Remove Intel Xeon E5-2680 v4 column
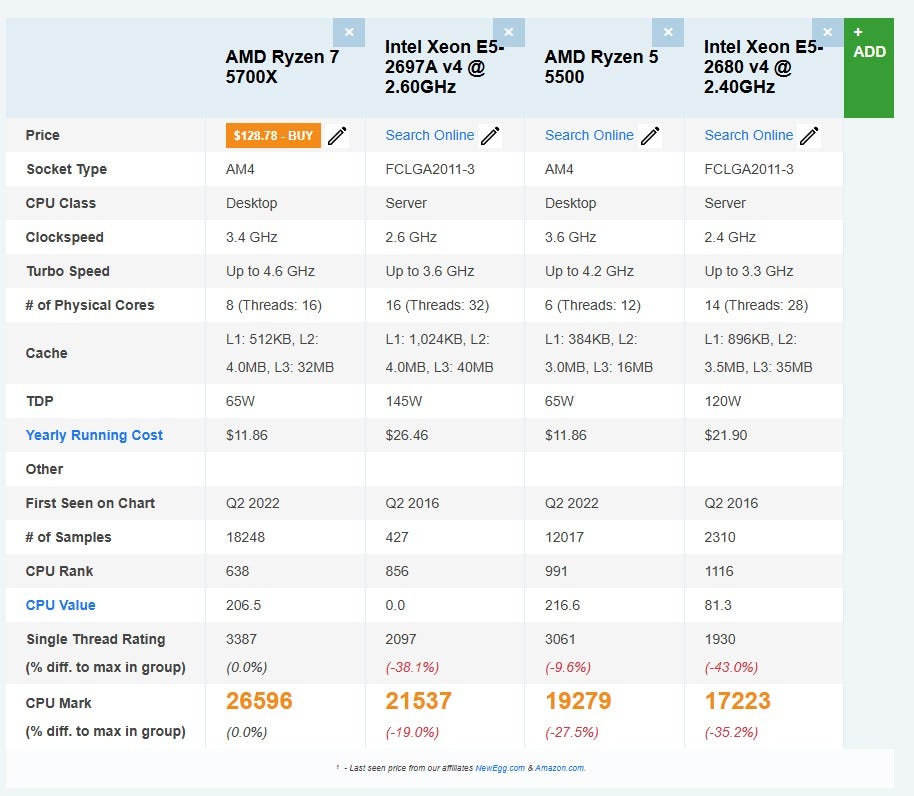The width and height of the screenshot is (914, 796). tap(827, 32)
